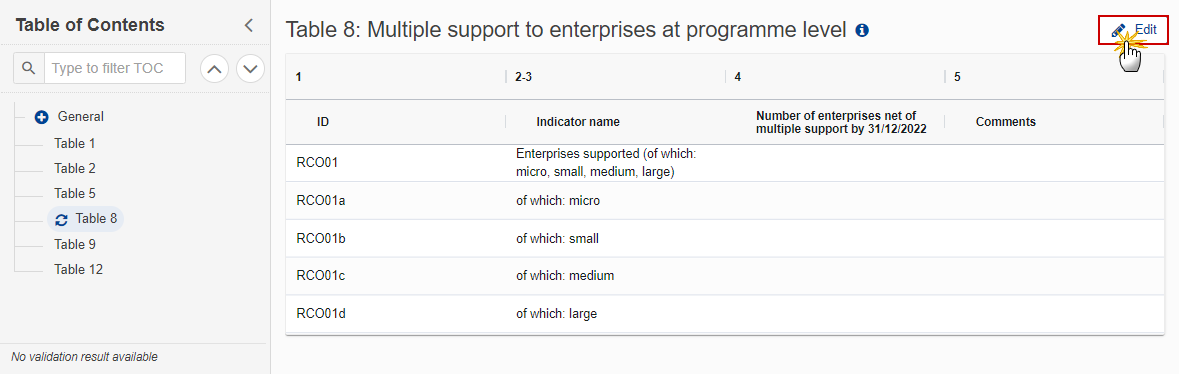Click the search magnifier icon
The height and width of the screenshot is (374, 1179).
(29, 68)
